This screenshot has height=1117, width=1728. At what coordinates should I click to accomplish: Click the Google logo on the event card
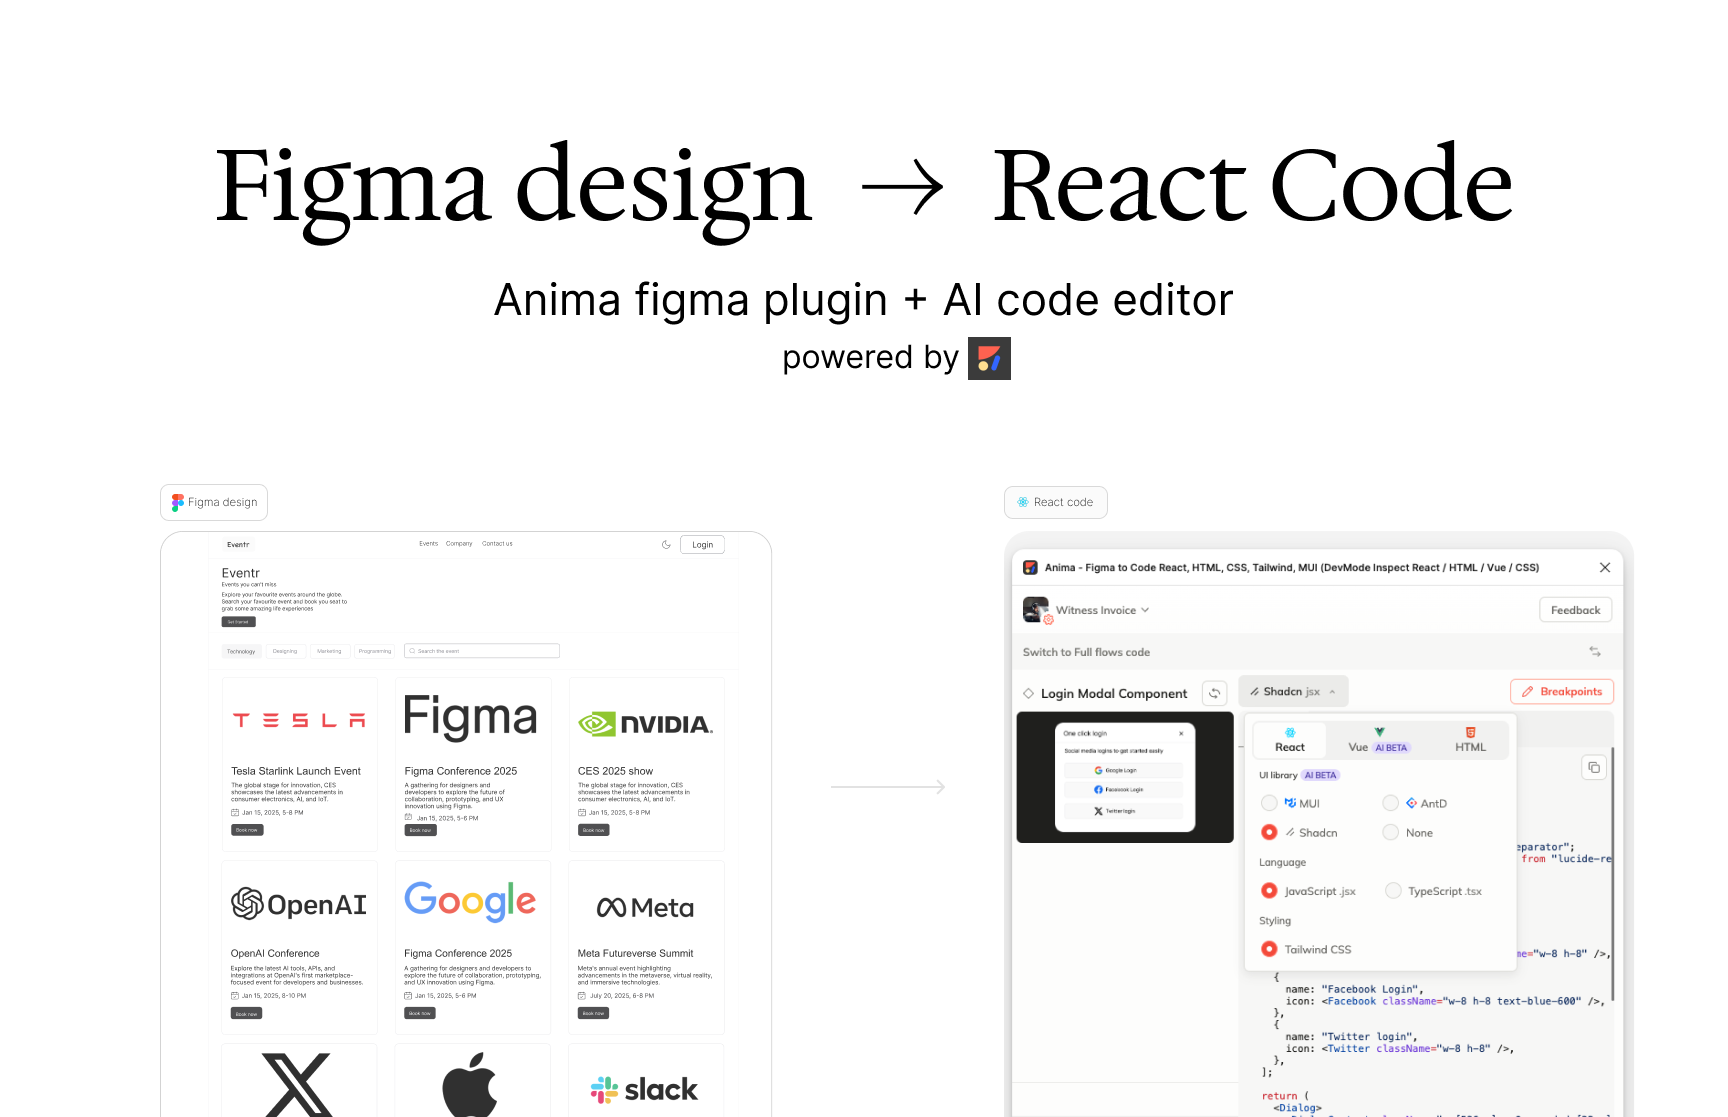(470, 902)
